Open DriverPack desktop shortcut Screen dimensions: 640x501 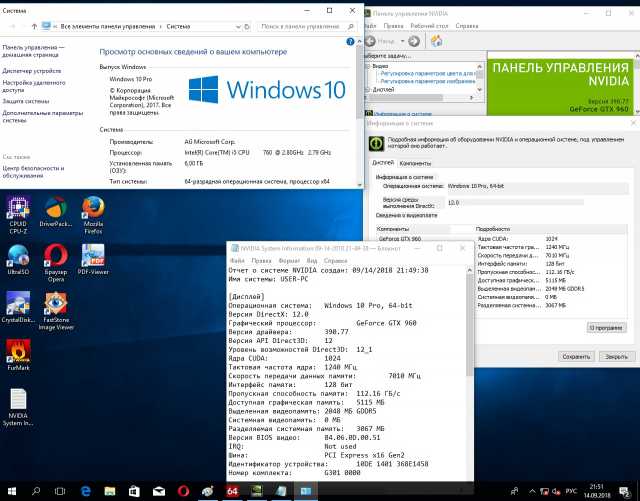(56, 212)
